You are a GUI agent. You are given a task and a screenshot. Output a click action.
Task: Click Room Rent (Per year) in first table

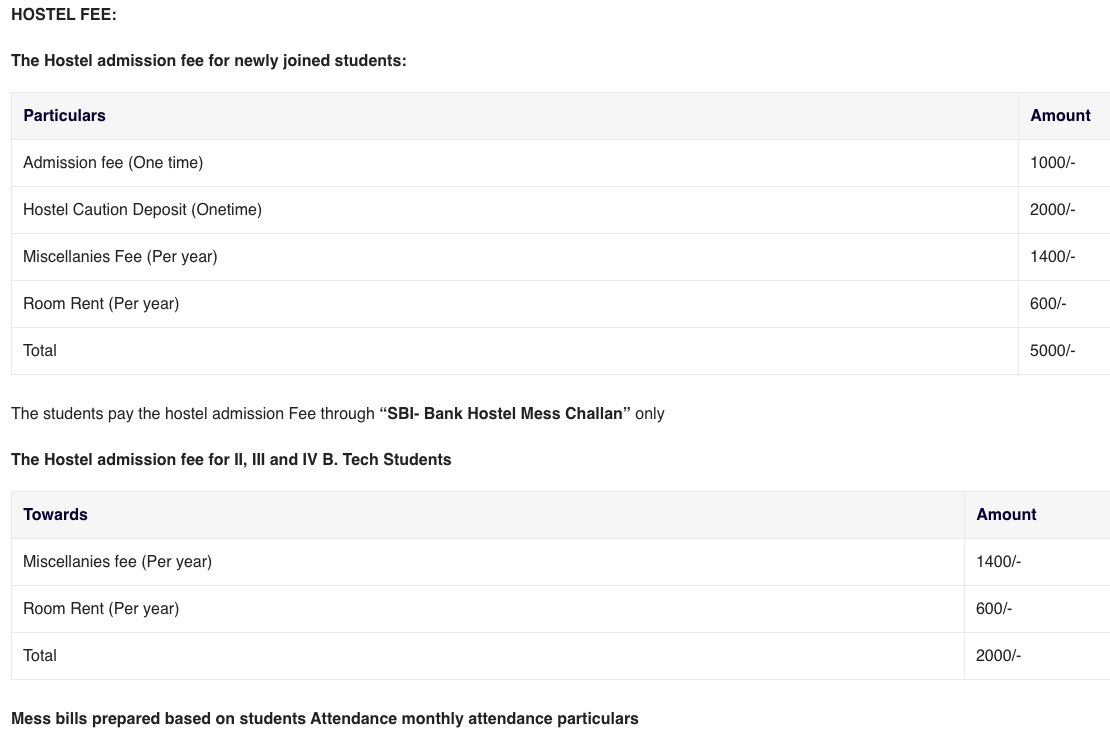(101, 304)
